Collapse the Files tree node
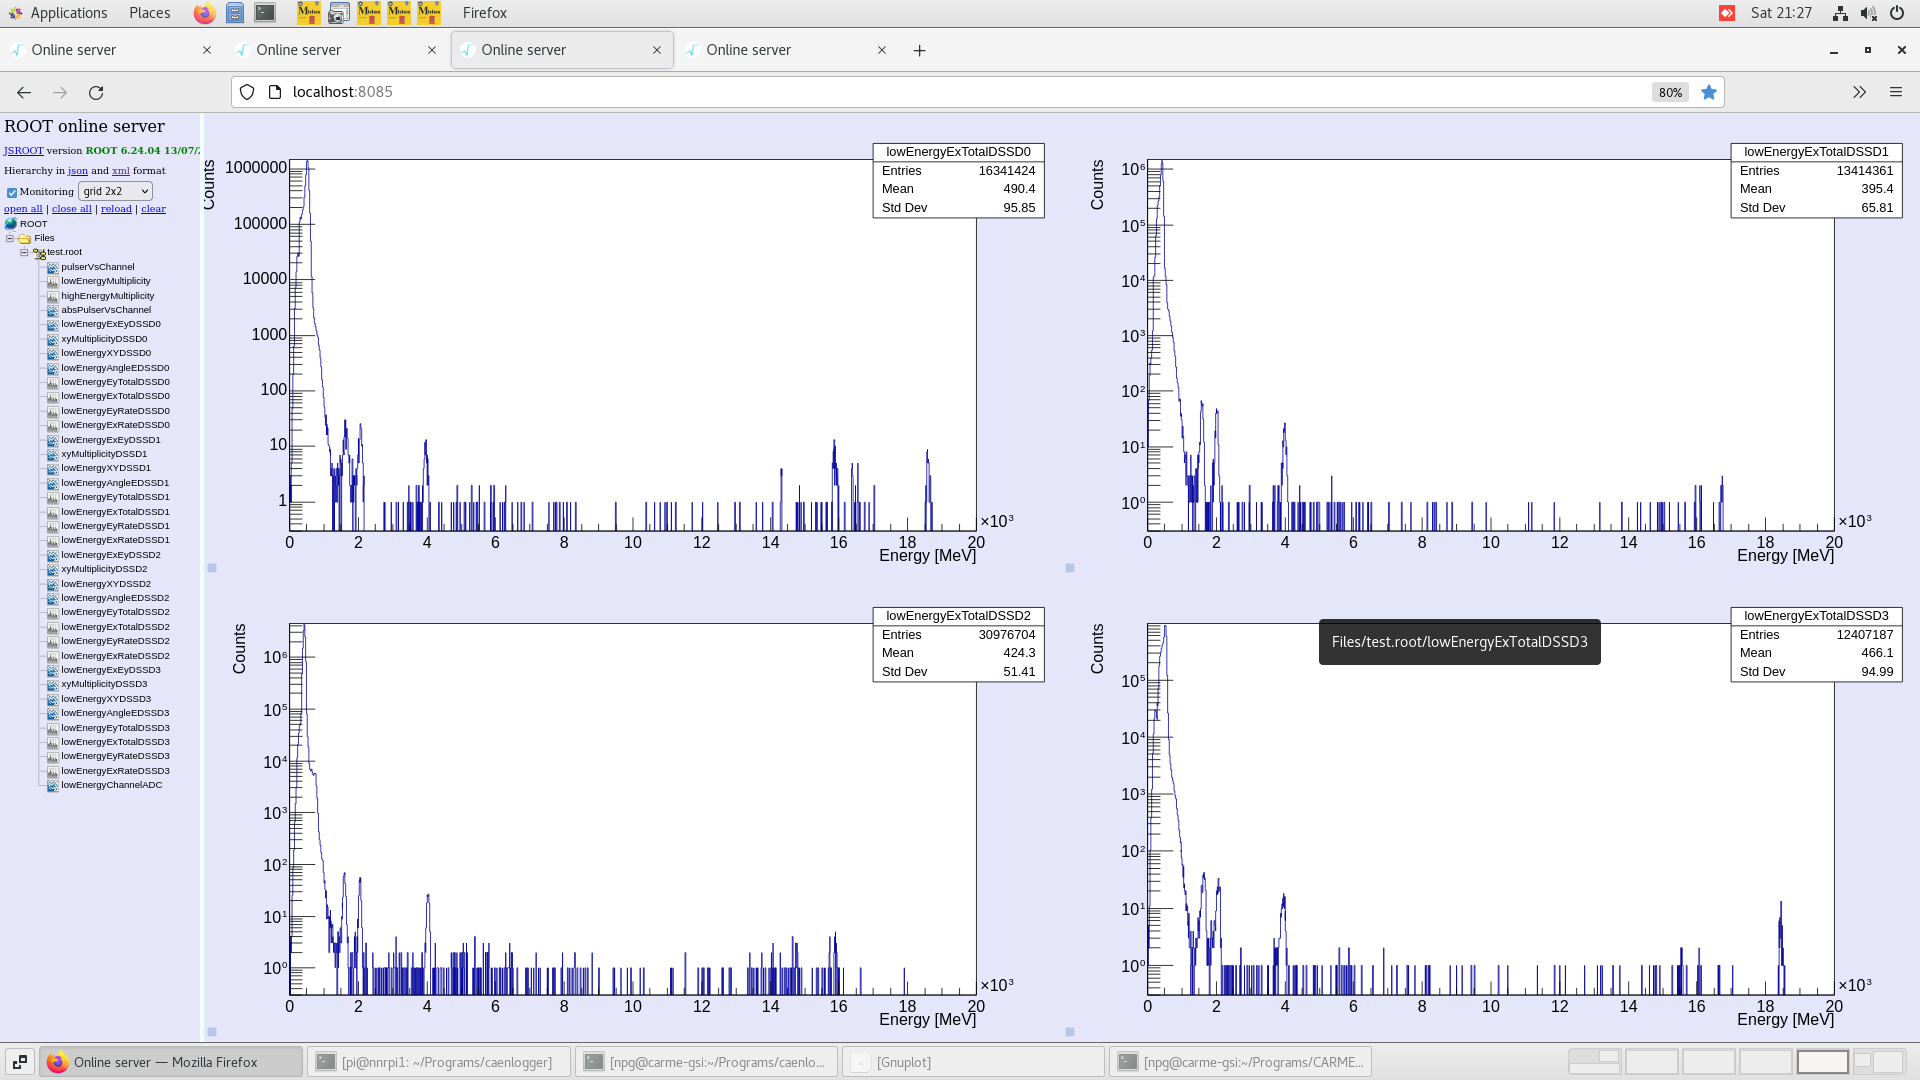Image resolution: width=1920 pixels, height=1080 pixels. click(x=10, y=238)
